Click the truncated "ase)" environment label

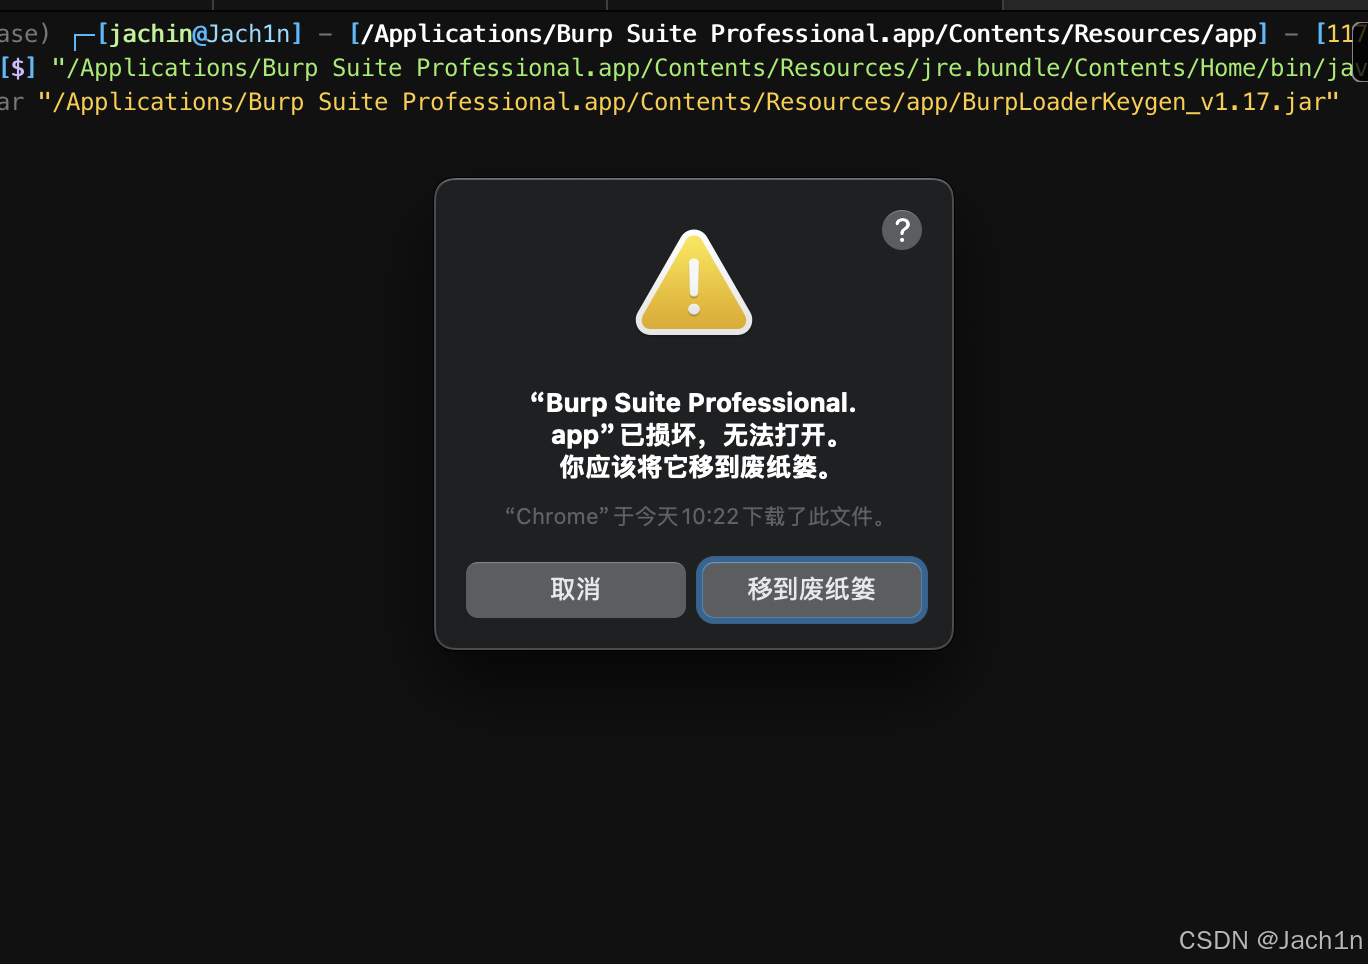click(24, 34)
